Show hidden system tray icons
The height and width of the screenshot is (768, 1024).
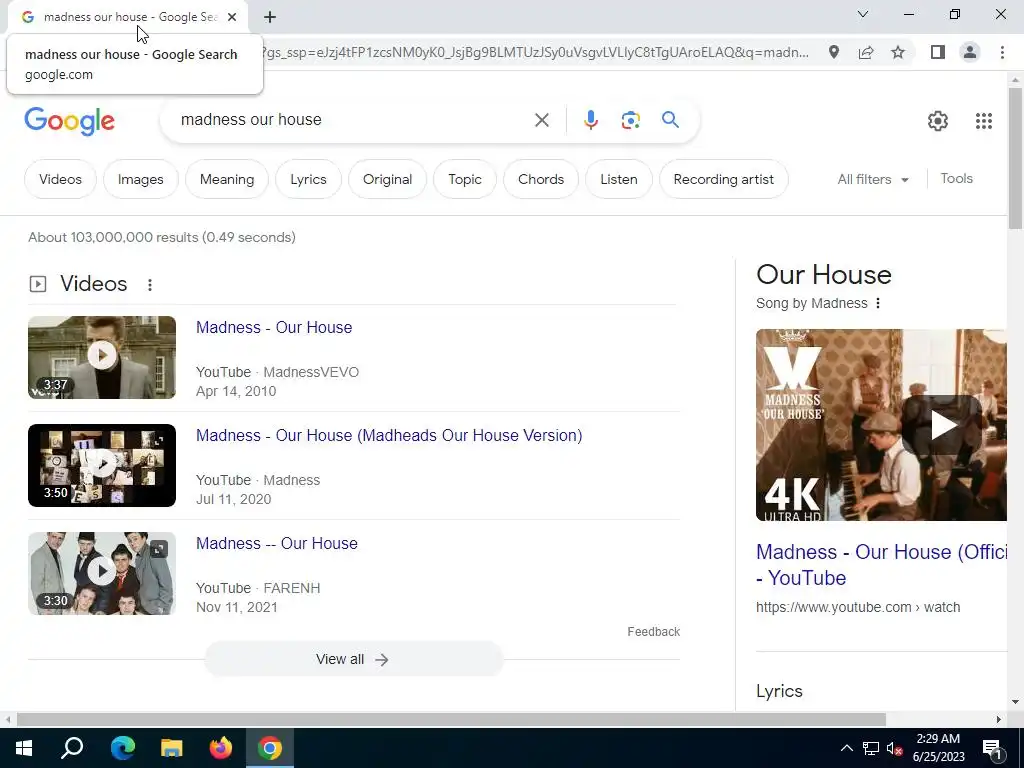click(x=846, y=748)
